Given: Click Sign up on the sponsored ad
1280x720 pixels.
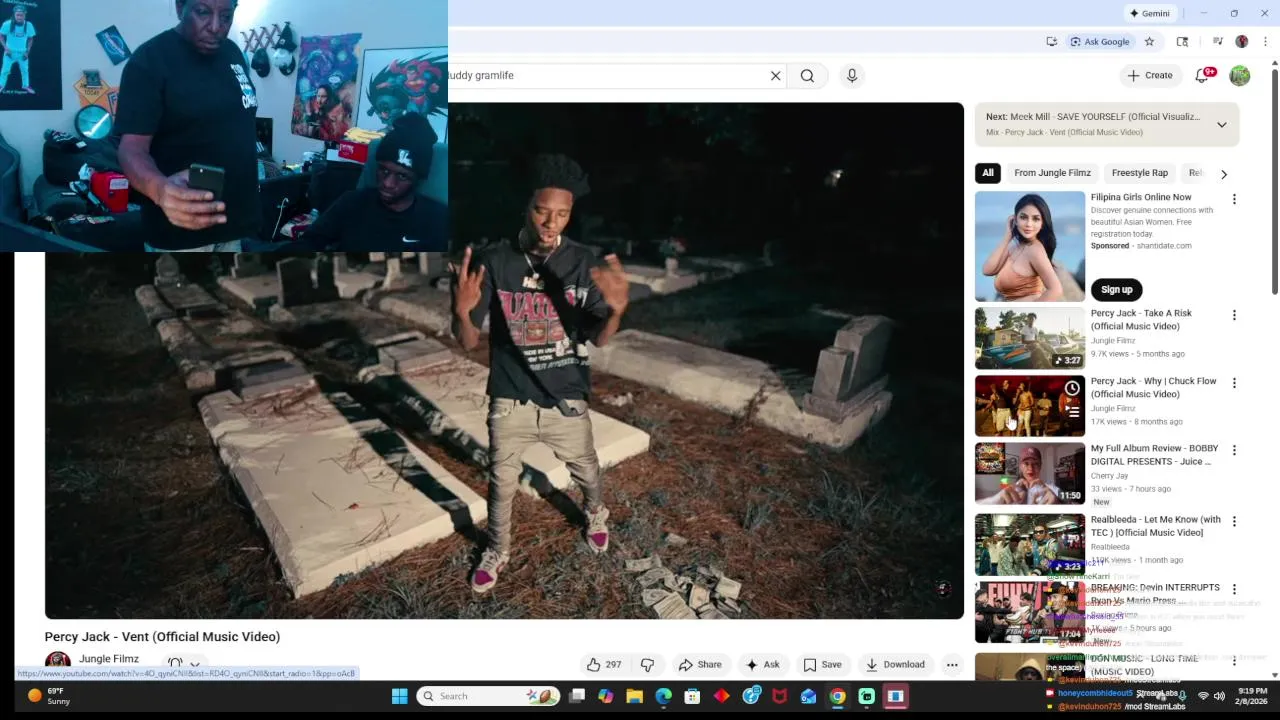Looking at the screenshot, I should point(1116,289).
